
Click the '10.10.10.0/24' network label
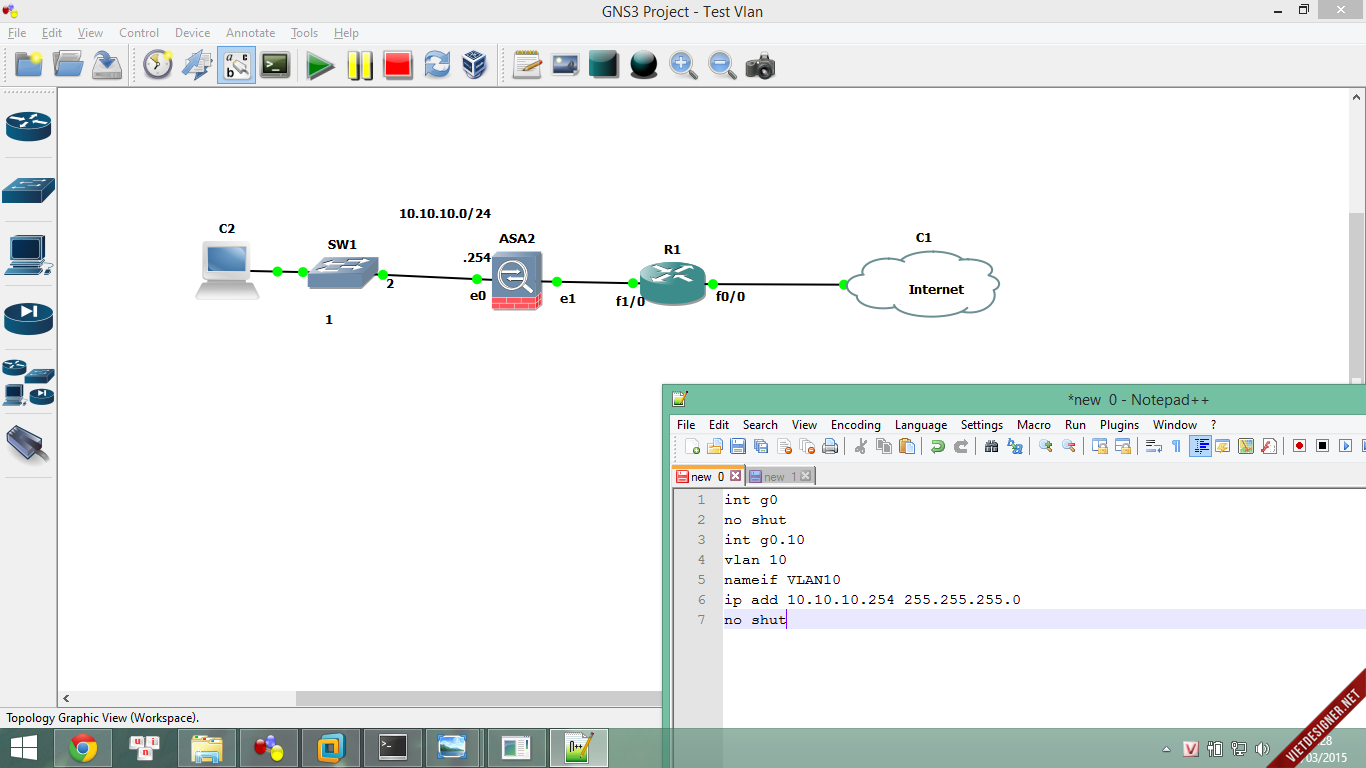pyautogui.click(x=445, y=213)
